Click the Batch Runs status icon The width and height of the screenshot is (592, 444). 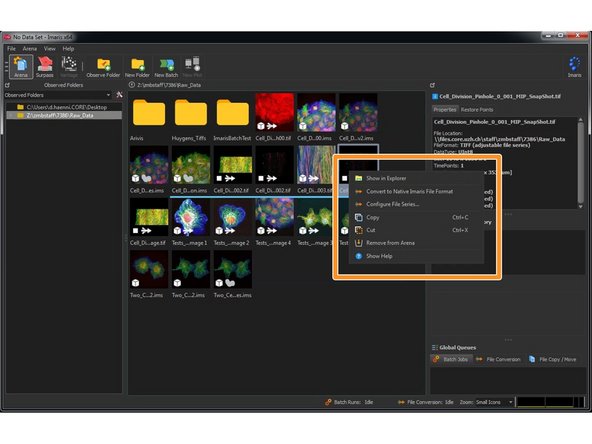328,402
